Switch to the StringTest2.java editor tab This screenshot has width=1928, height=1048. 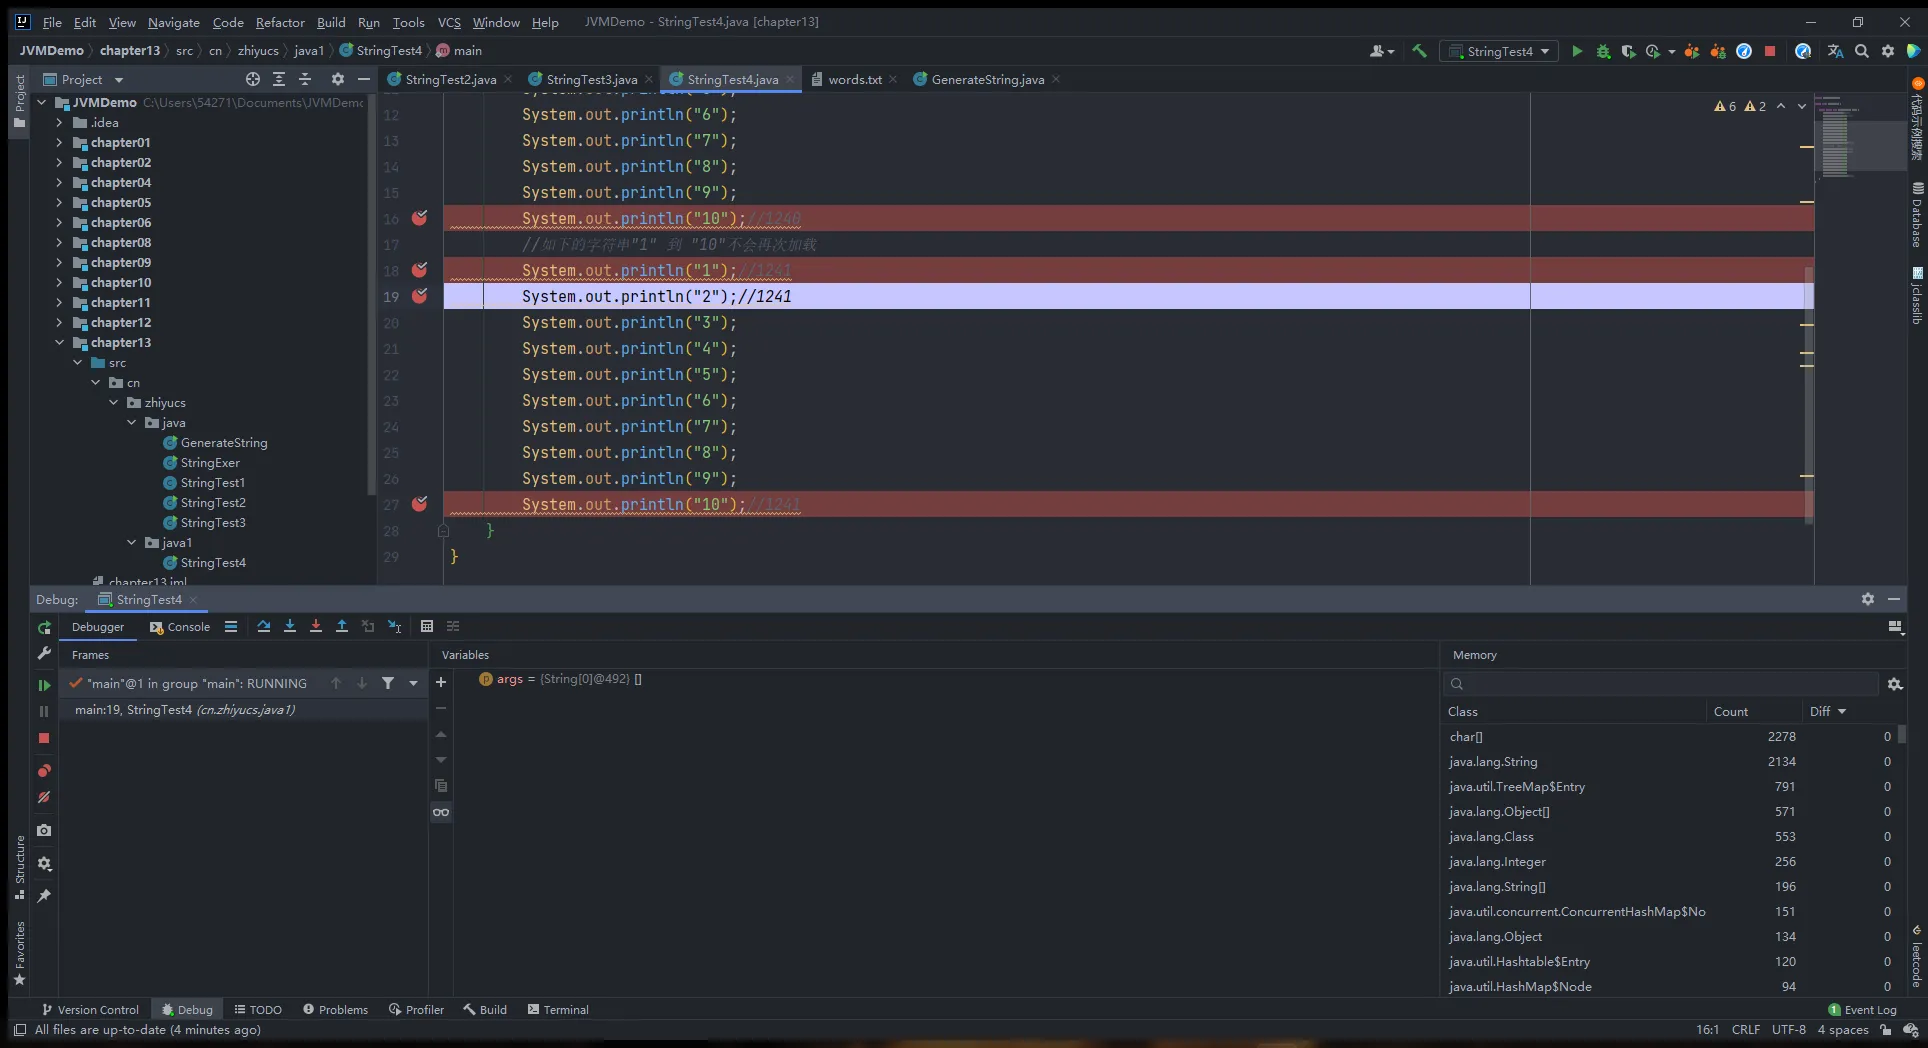coord(450,79)
